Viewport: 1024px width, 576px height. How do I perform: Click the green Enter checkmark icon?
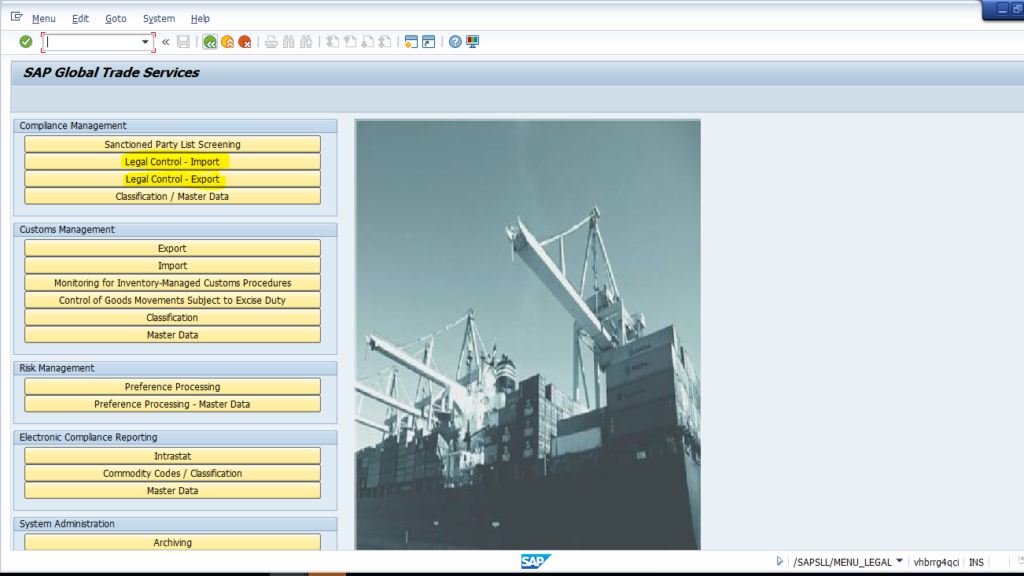25,42
